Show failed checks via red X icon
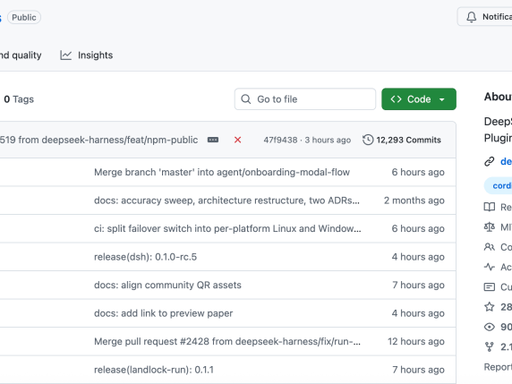 (237, 140)
